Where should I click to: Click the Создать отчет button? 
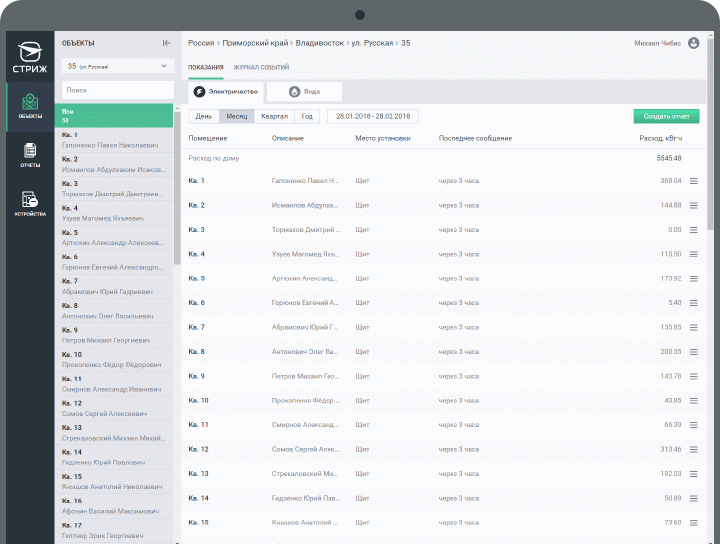click(666, 116)
